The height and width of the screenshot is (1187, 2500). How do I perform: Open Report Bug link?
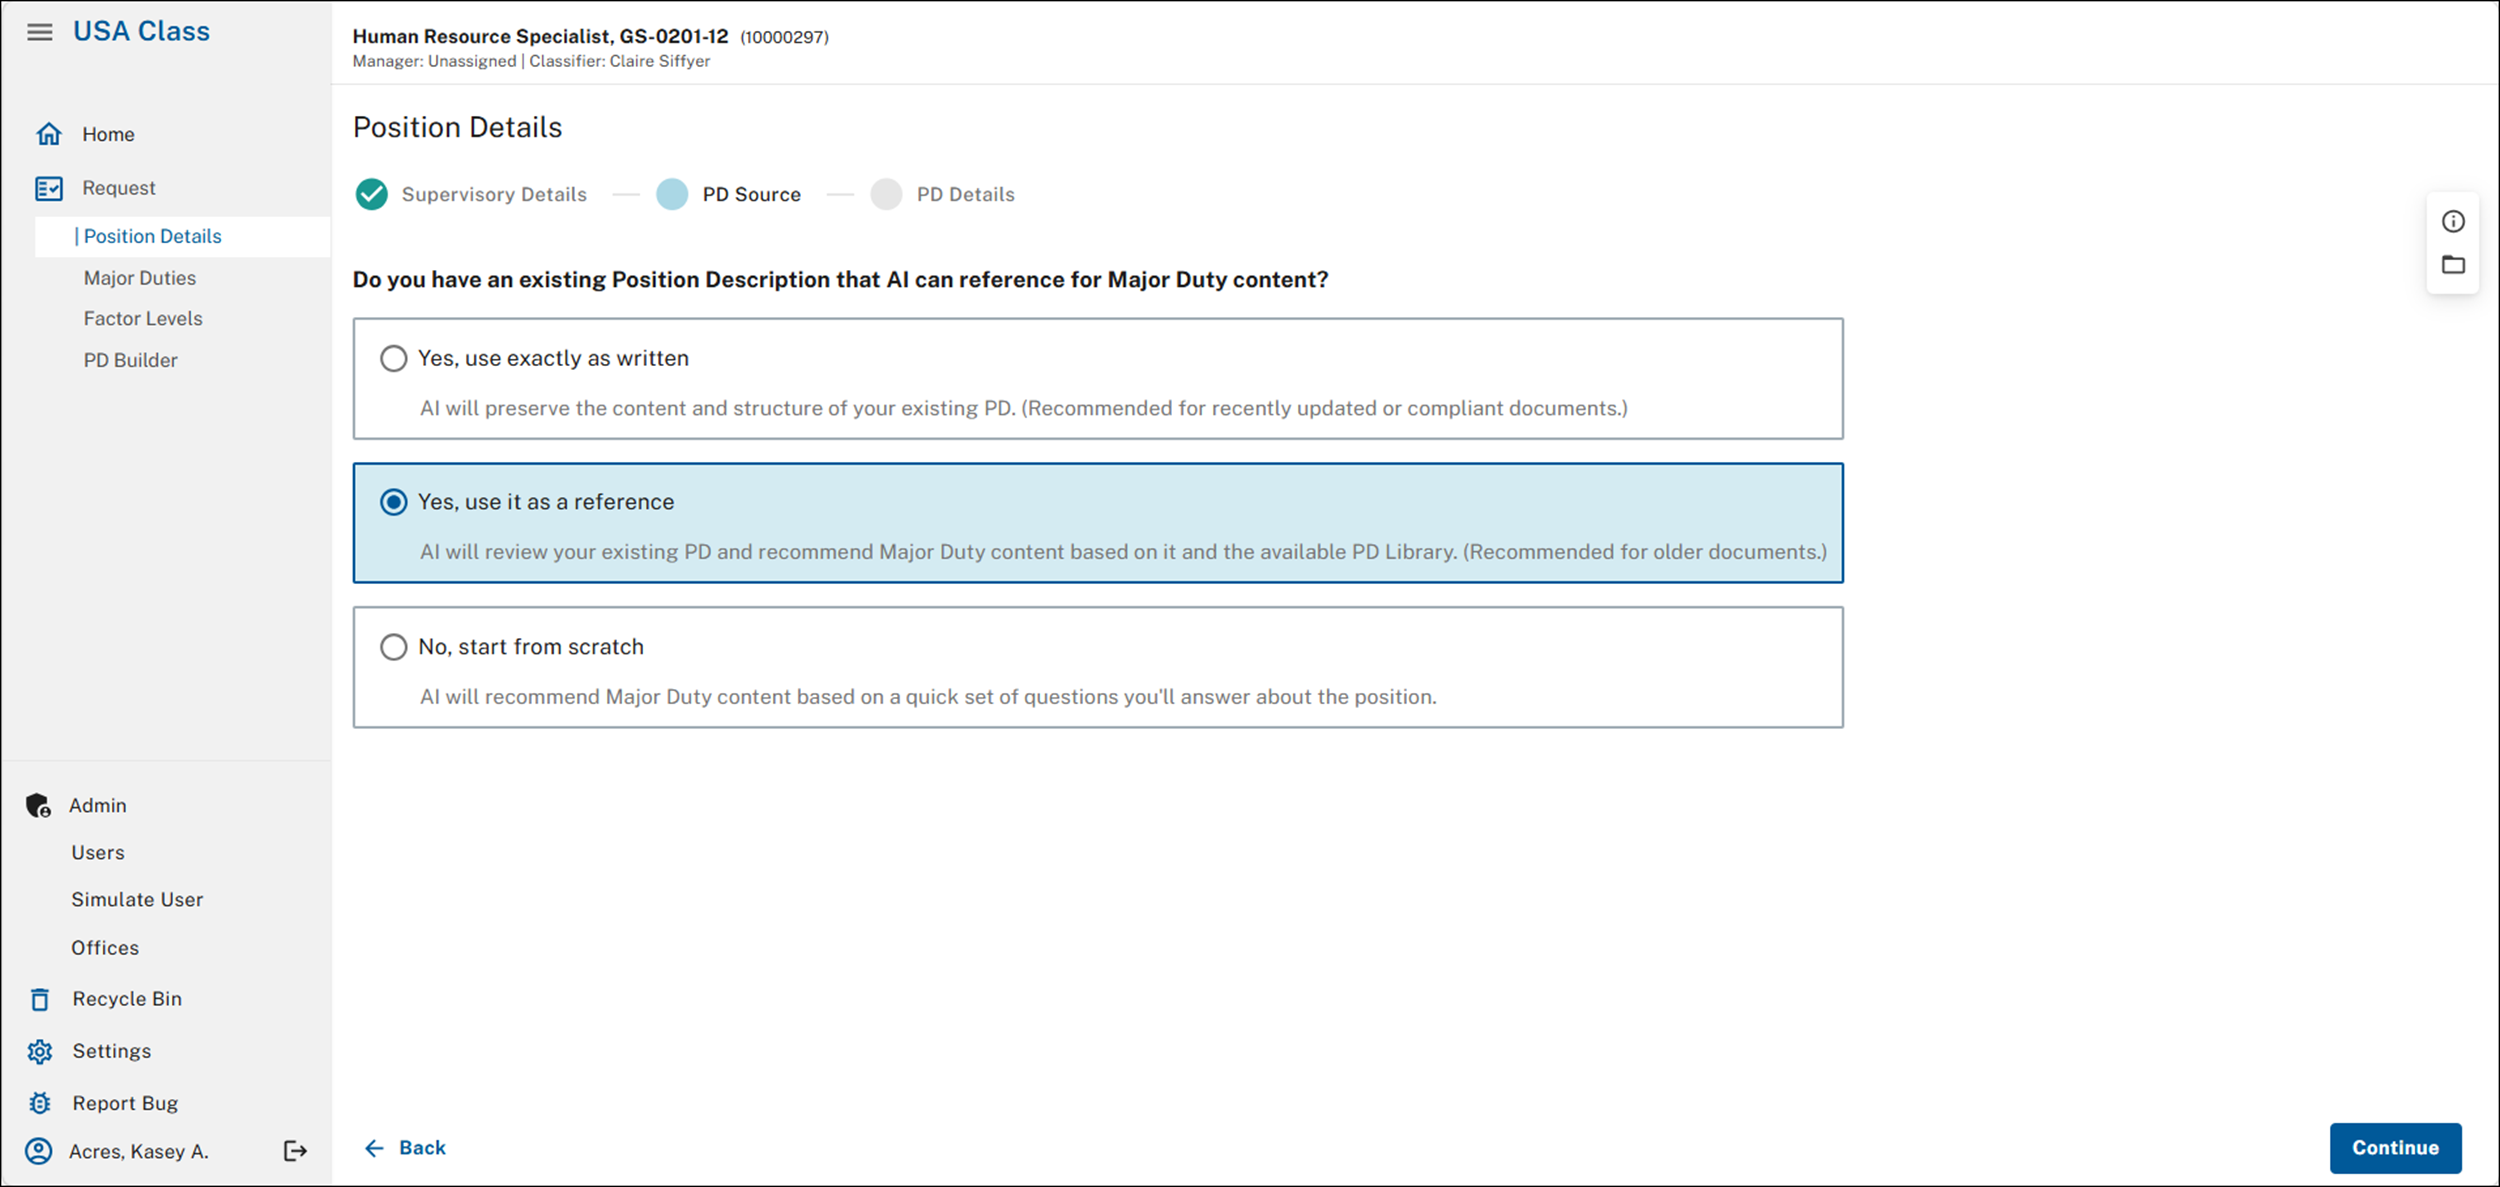[125, 1103]
